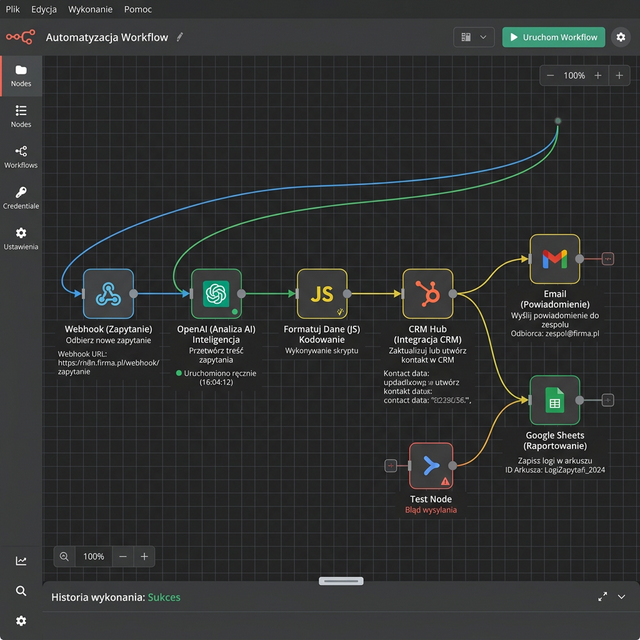Open Ustawienia in sidebar
Image resolution: width=640 pixels, height=640 pixels.
pyautogui.click(x=21, y=239)
